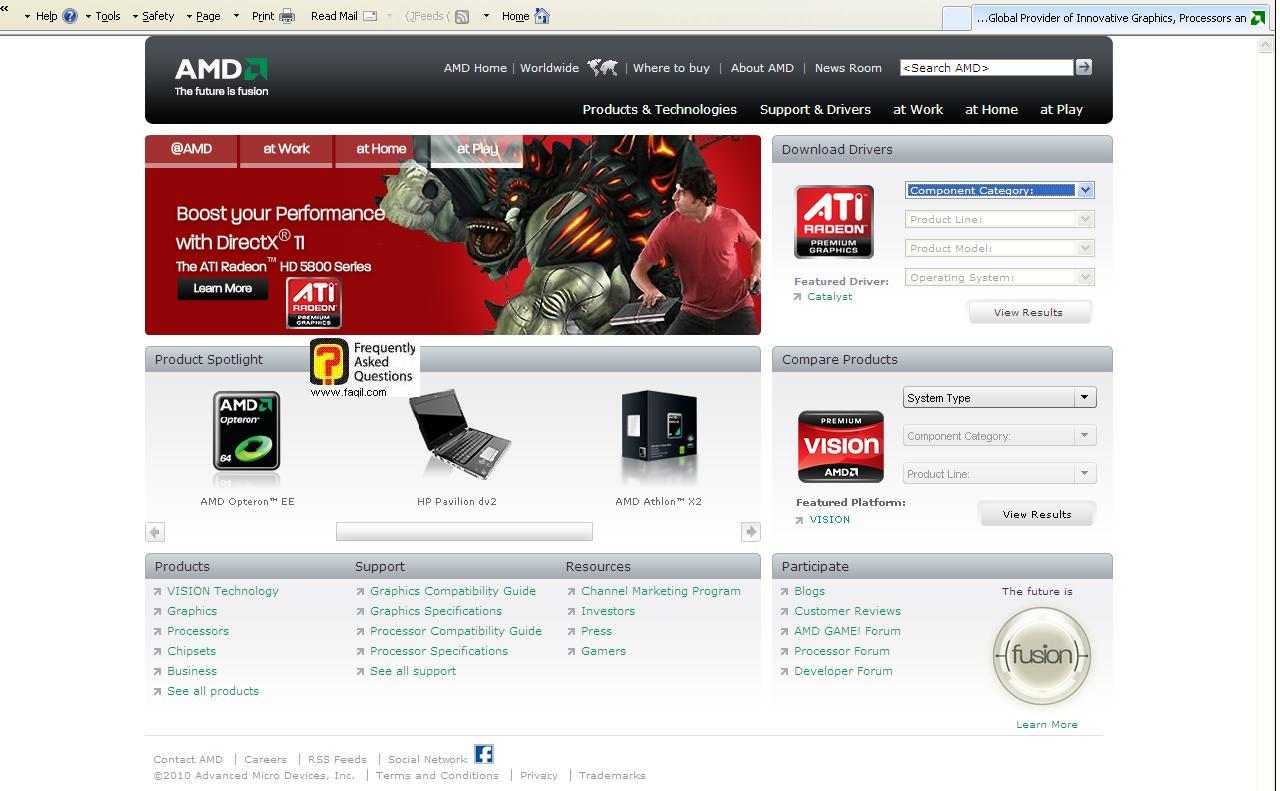
Task: Click Learn More button on banner
Action: pyautogui.click(x=222, y=288)
